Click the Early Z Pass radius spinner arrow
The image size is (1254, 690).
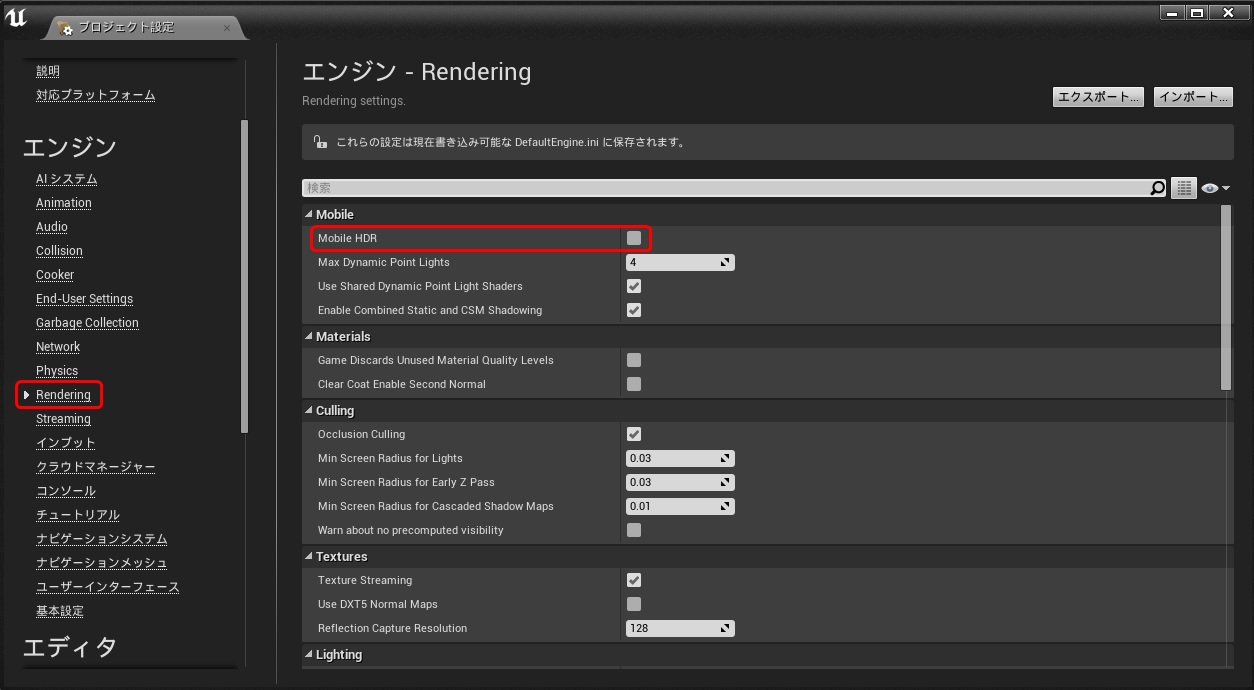pyautogui.click(x=726, y=483)
